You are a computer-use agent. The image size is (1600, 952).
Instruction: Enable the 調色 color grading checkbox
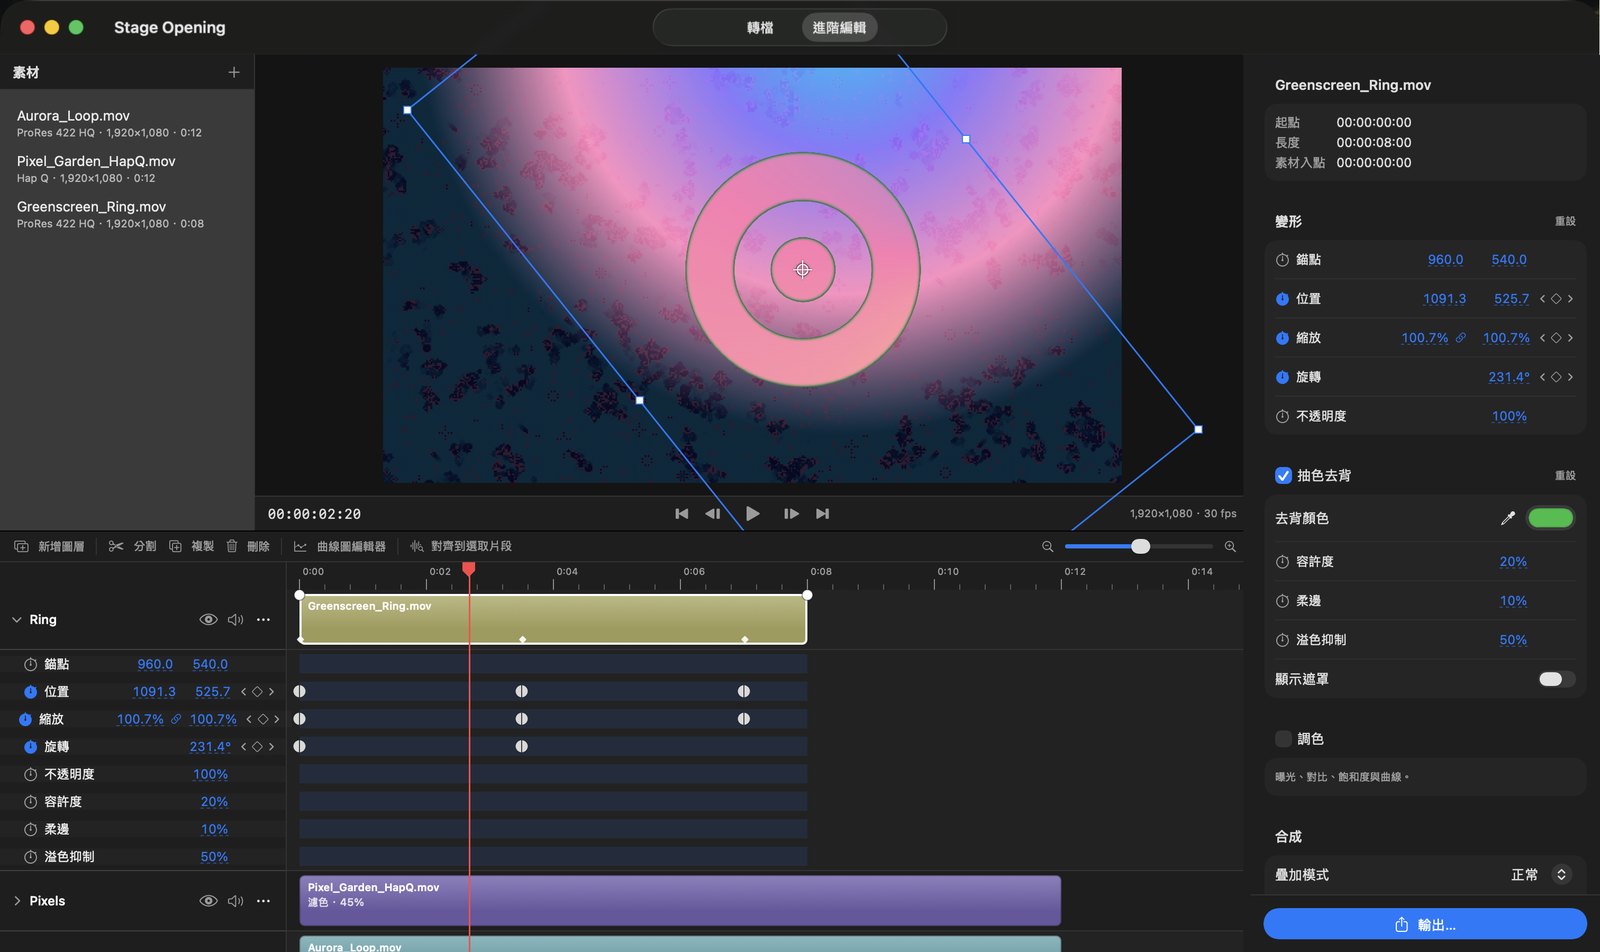click(x=1283, y=739)
